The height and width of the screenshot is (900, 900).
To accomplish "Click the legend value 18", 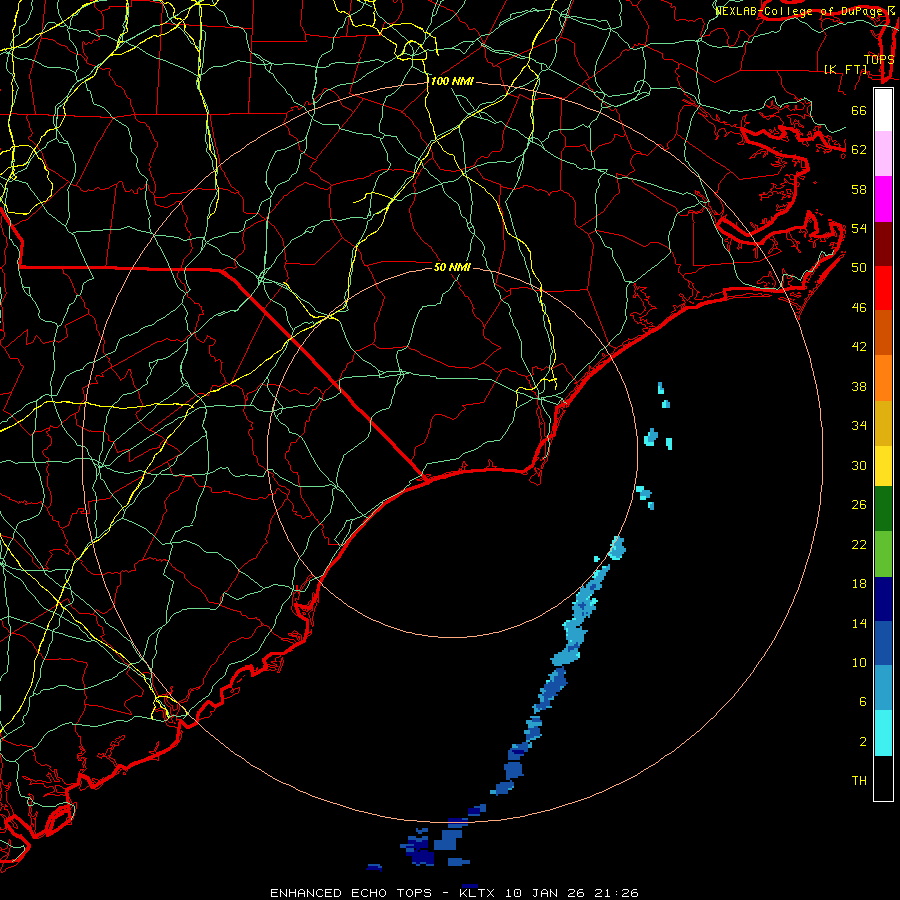I will coord(859,584).
